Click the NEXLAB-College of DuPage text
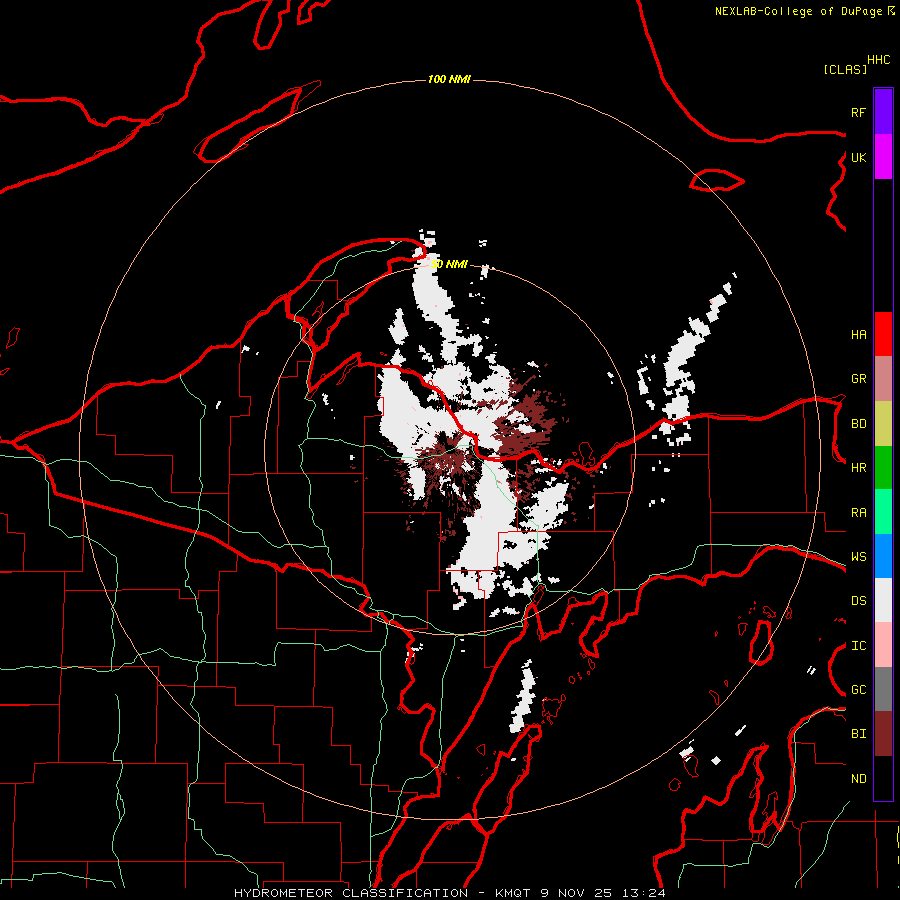This screenshot has height=900, width=900. click(x=798, y=11)
